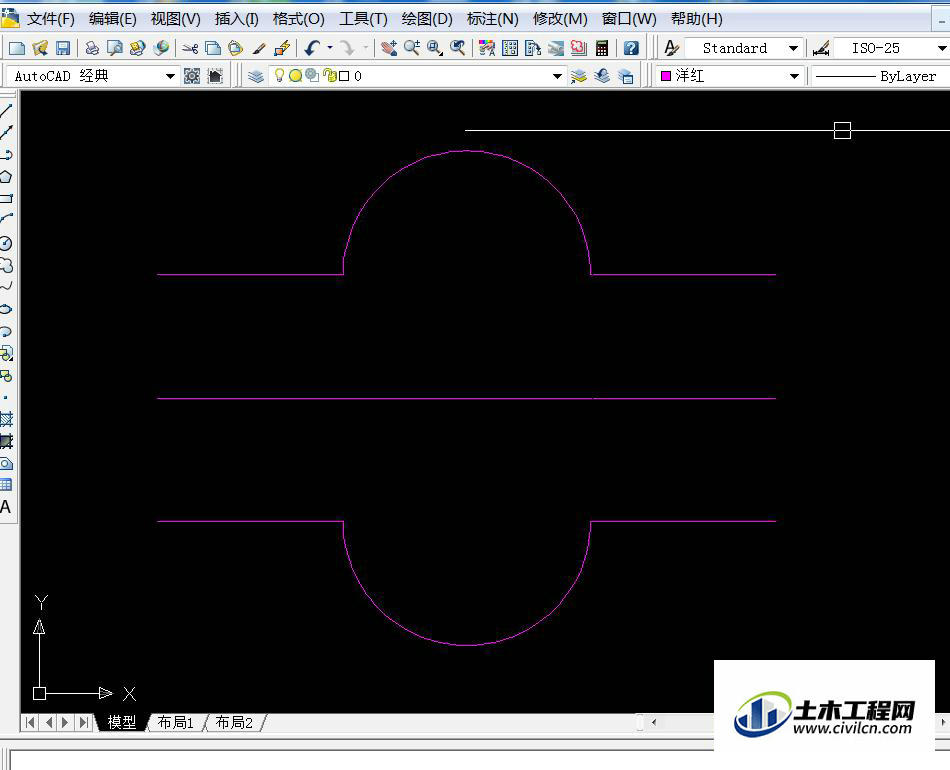Toggle layer 0 lock padlock icon

point(330,75)
